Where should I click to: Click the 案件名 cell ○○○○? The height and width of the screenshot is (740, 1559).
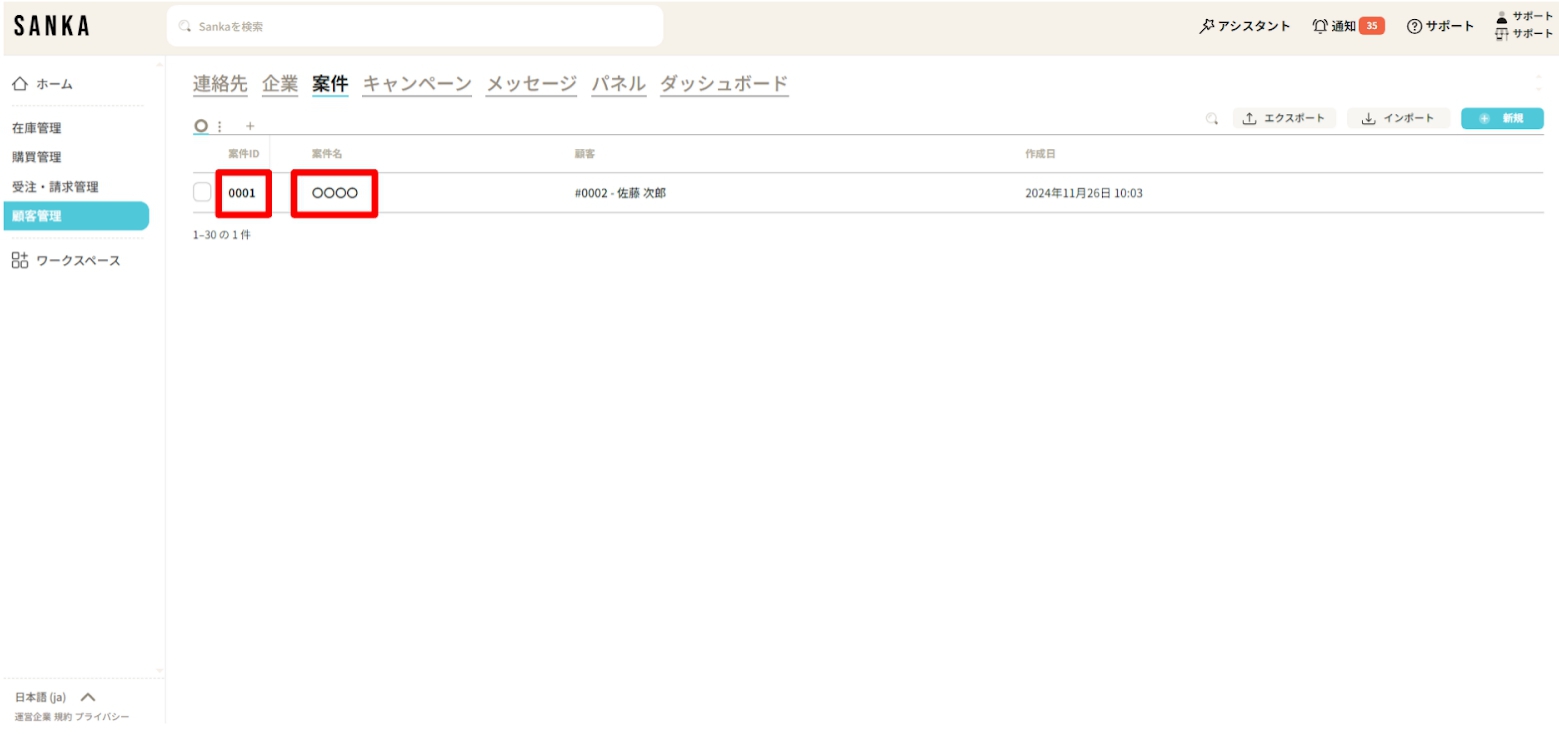334,193
